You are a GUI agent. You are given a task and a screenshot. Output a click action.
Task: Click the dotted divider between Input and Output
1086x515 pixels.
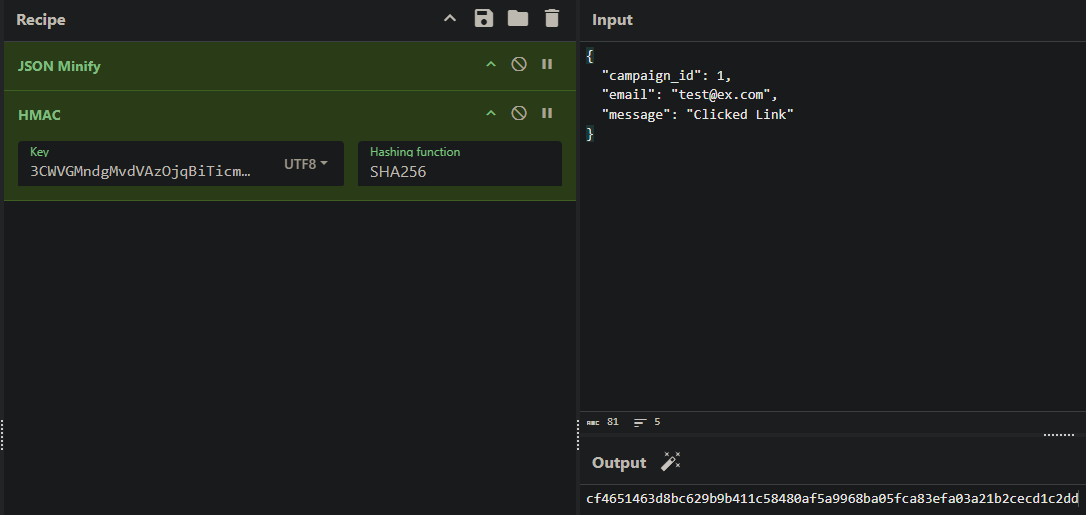[1058, 435]
